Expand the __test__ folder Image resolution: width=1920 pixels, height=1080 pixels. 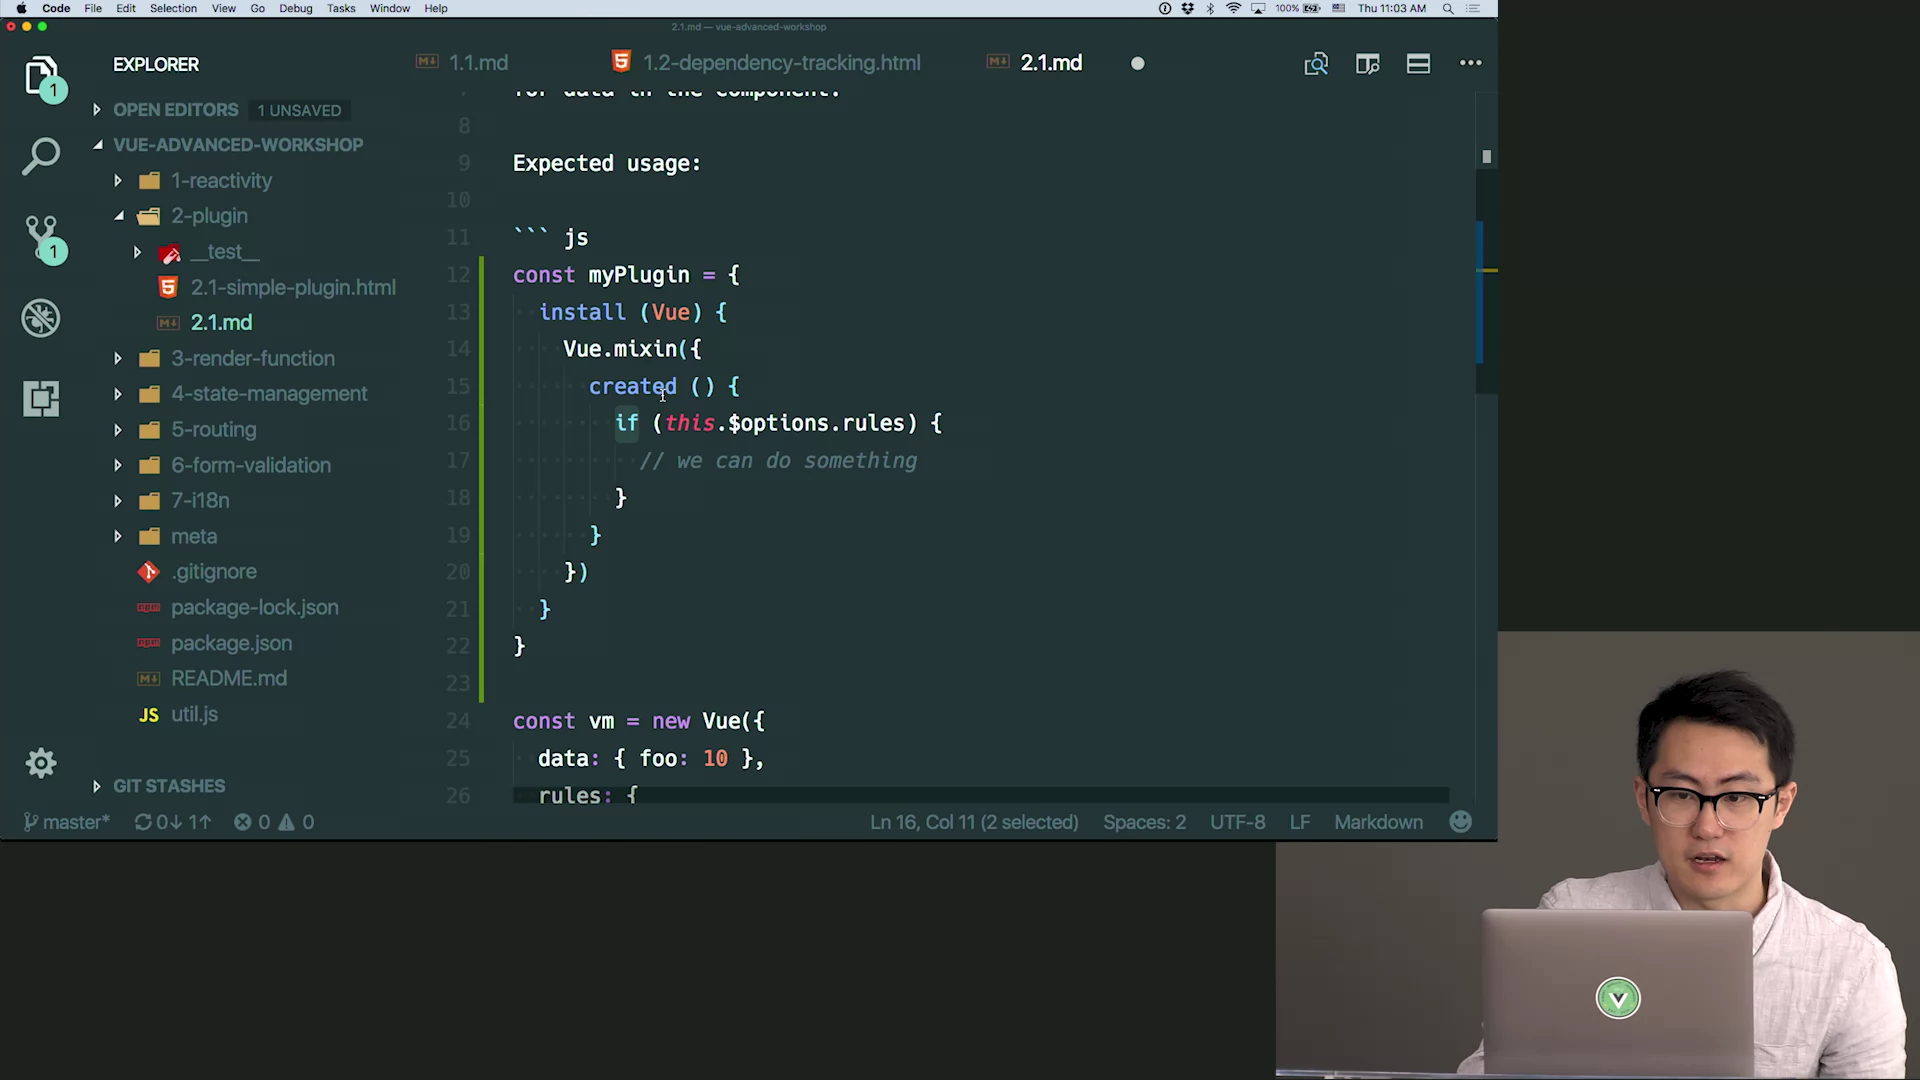[x=137, y=252]
